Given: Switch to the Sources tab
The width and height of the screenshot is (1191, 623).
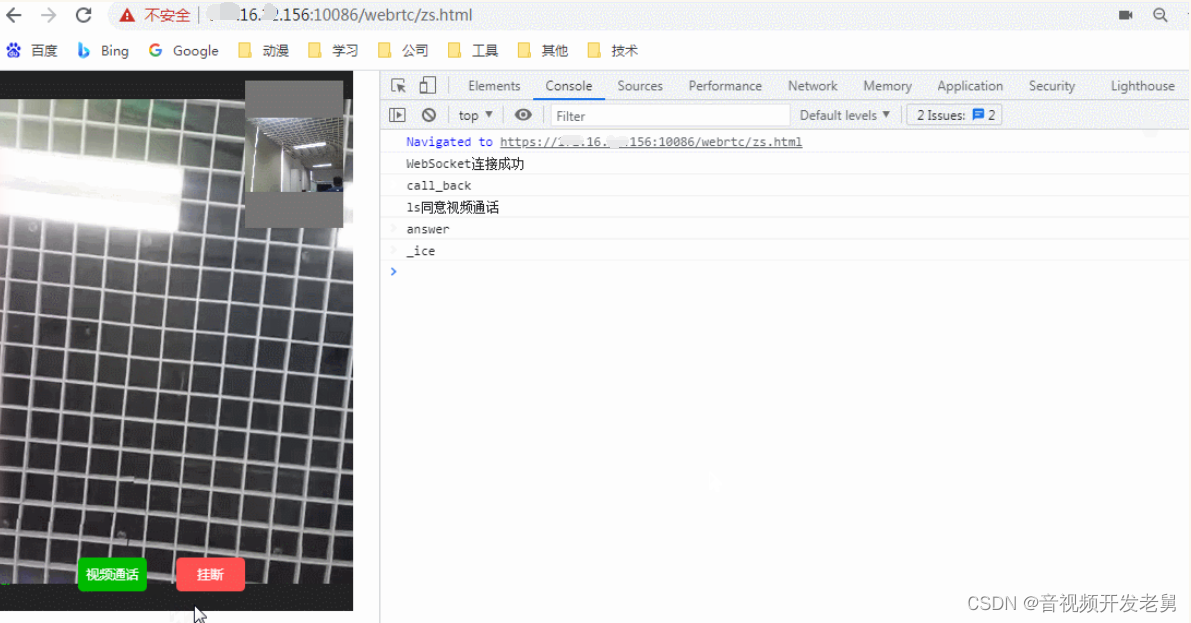Looking at the screenshot, I should 640,86.
